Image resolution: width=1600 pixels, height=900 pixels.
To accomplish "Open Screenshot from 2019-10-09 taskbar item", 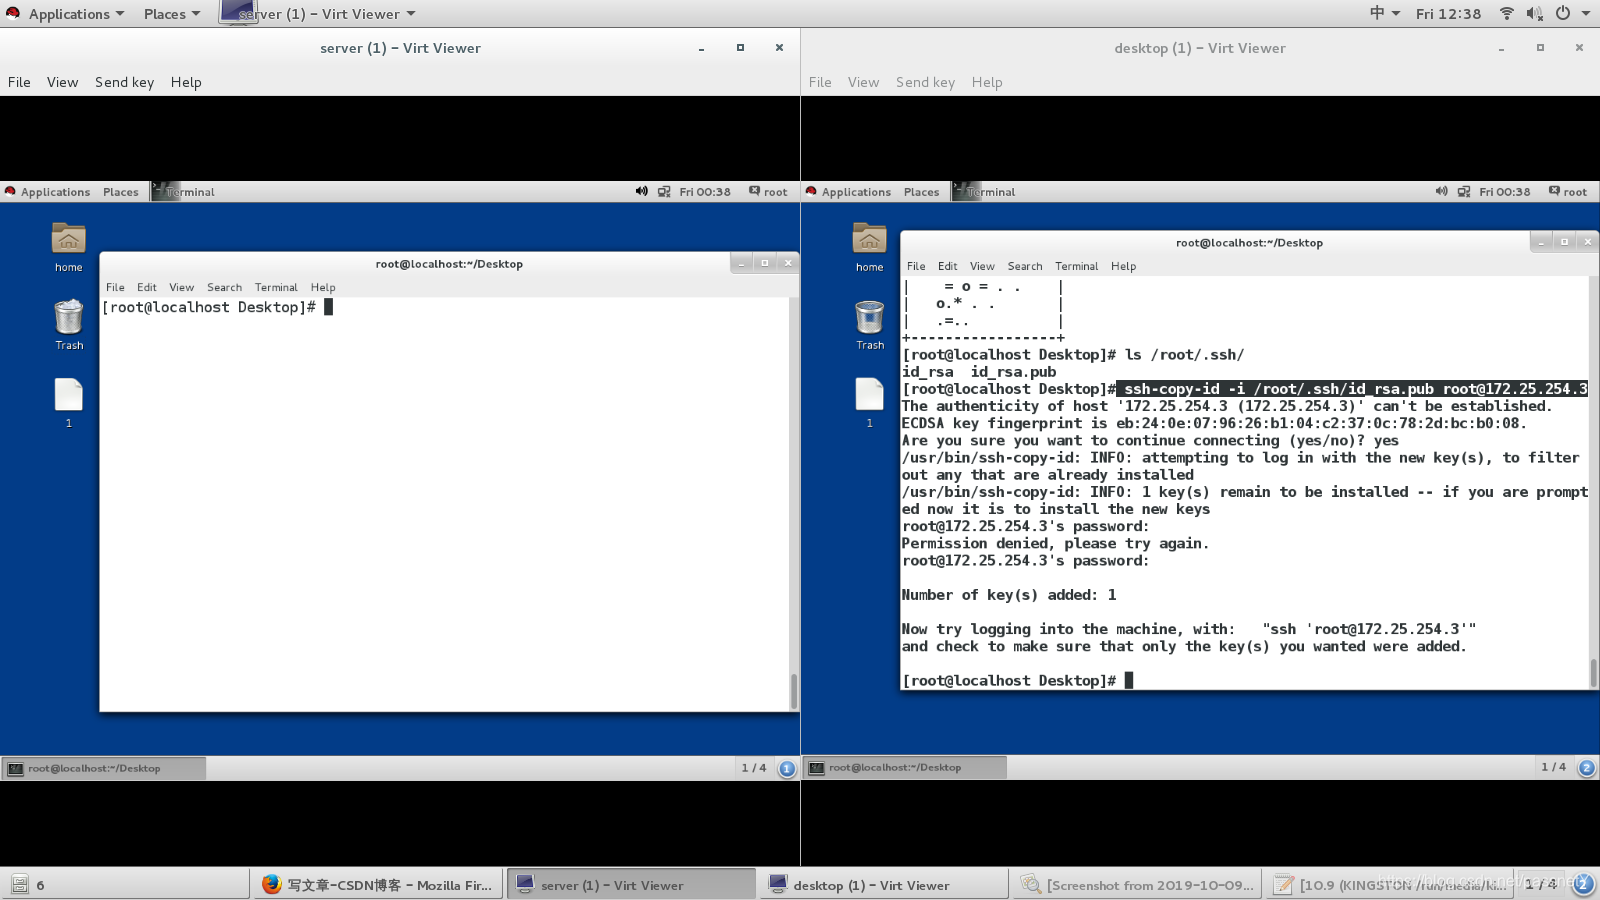I will click(1137, 885).
